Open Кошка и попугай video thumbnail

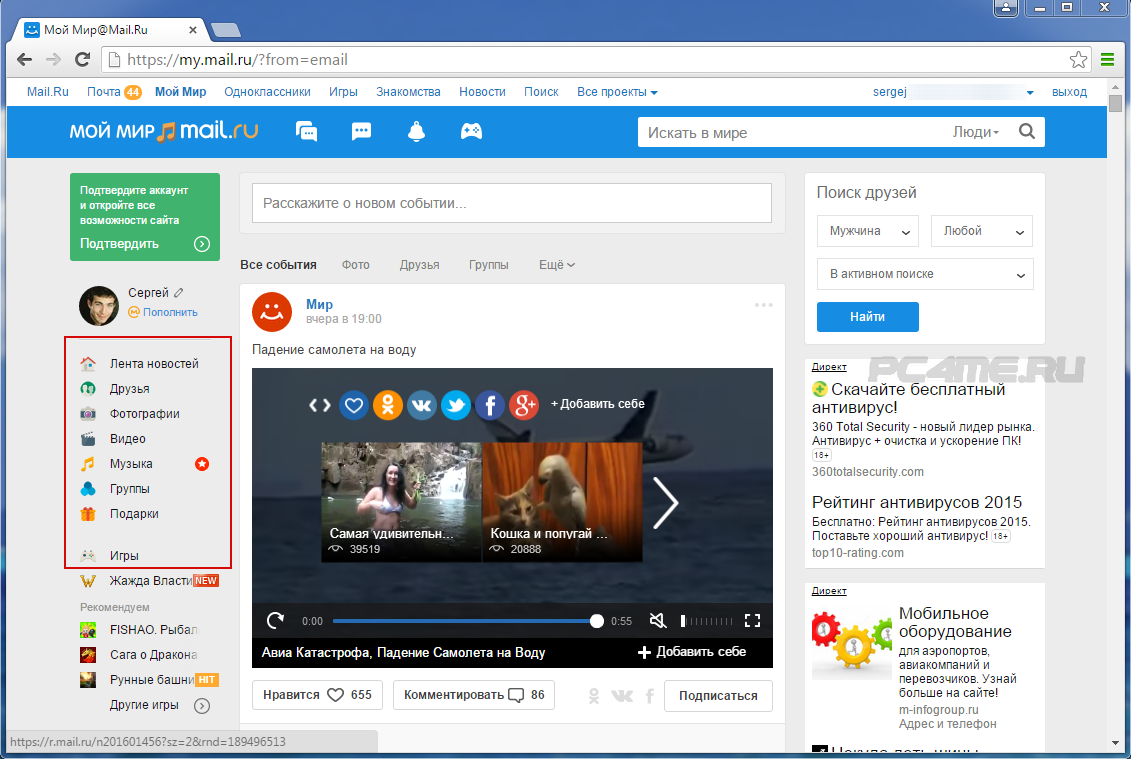pos(562,502)
